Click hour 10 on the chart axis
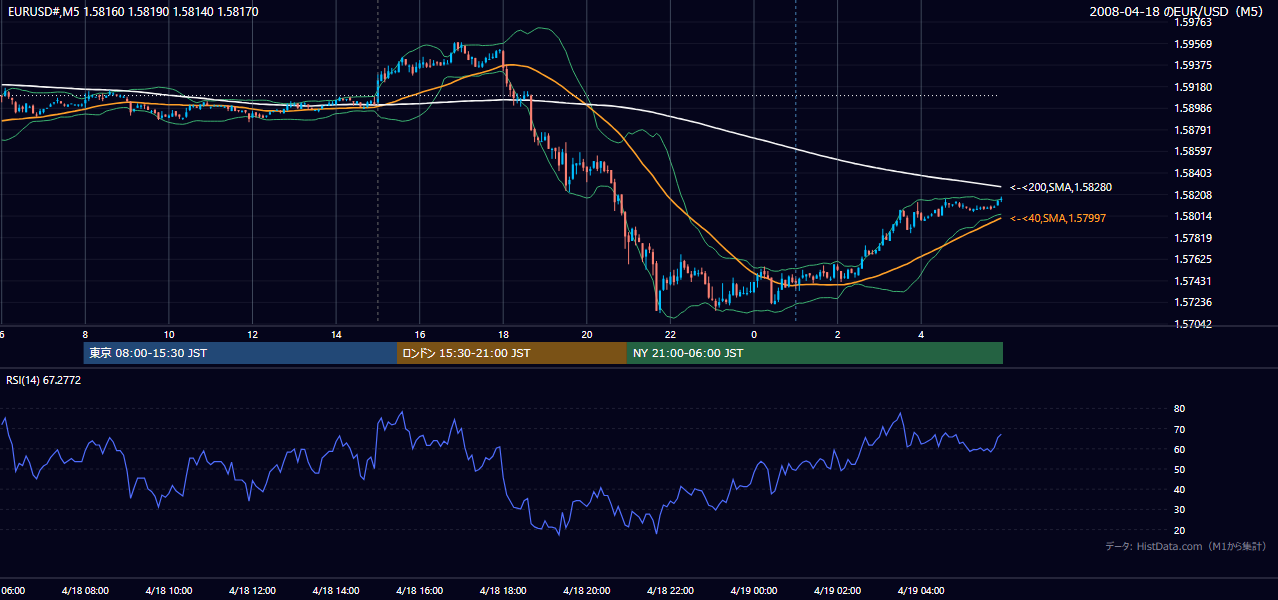1278x600 pixels. pos(169,334)
